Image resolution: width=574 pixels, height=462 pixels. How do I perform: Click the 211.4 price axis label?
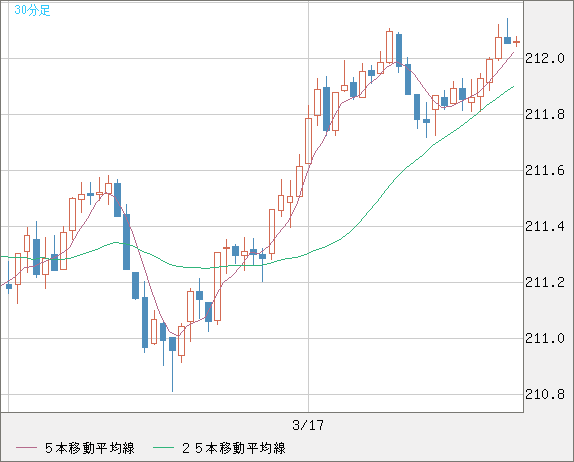545,227
